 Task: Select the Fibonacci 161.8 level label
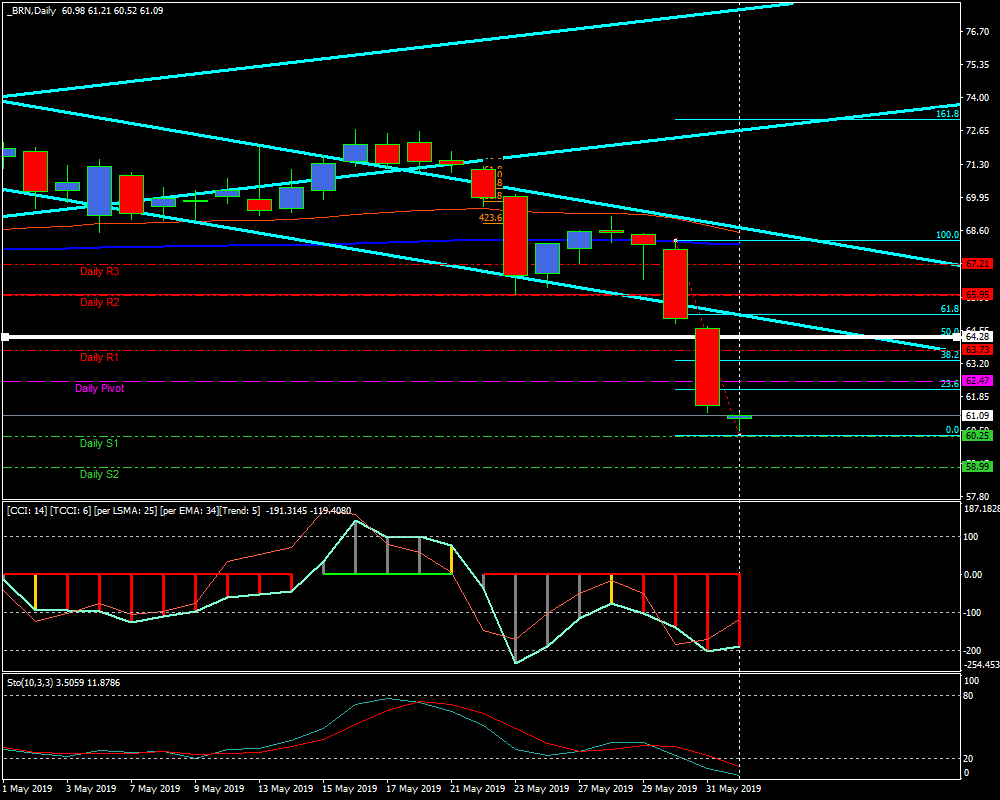coord(947,114)
